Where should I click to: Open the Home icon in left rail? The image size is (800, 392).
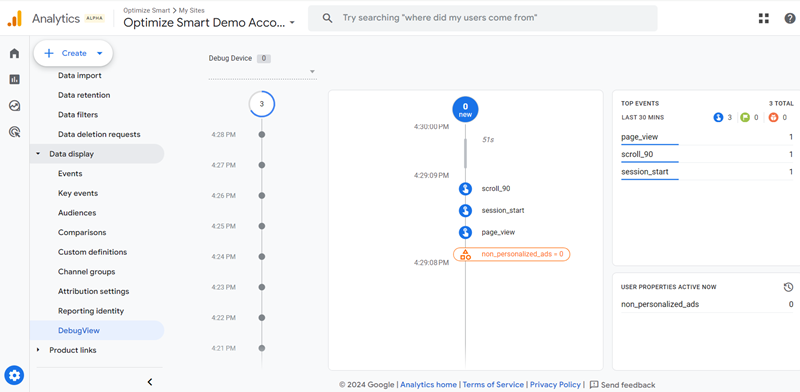coord(14,53)
